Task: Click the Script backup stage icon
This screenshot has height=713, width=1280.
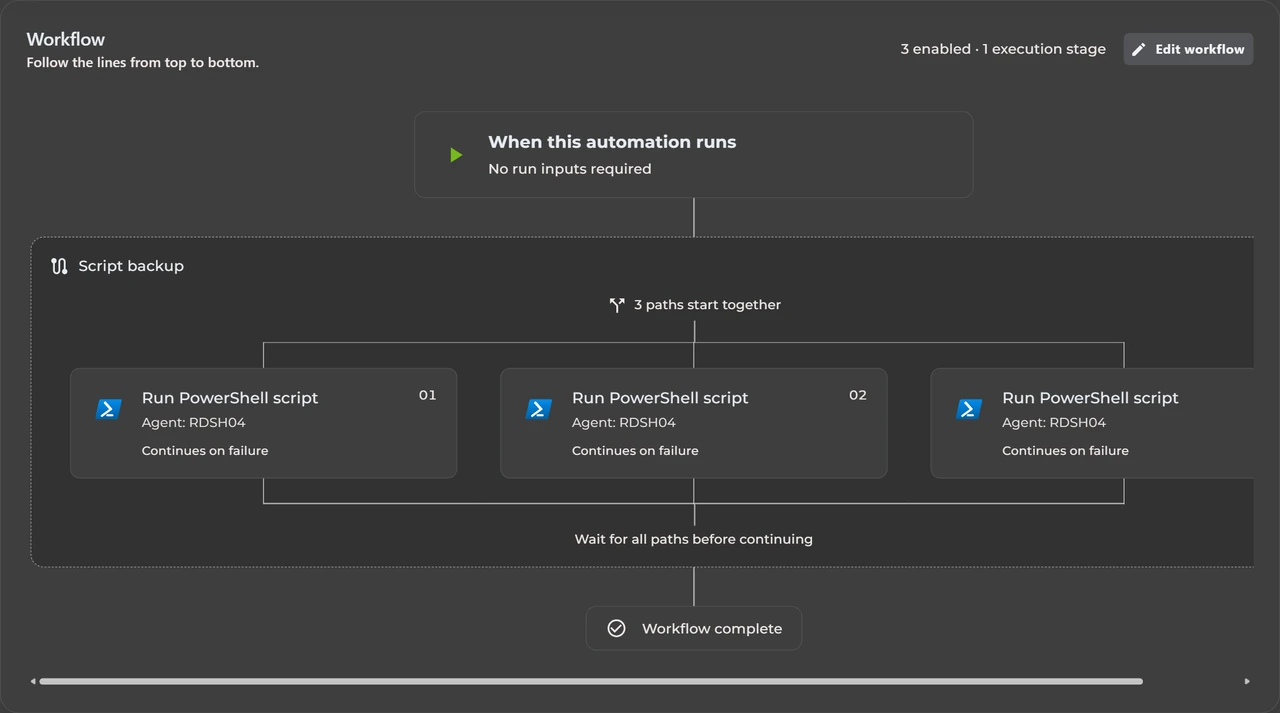Action: 59,266
